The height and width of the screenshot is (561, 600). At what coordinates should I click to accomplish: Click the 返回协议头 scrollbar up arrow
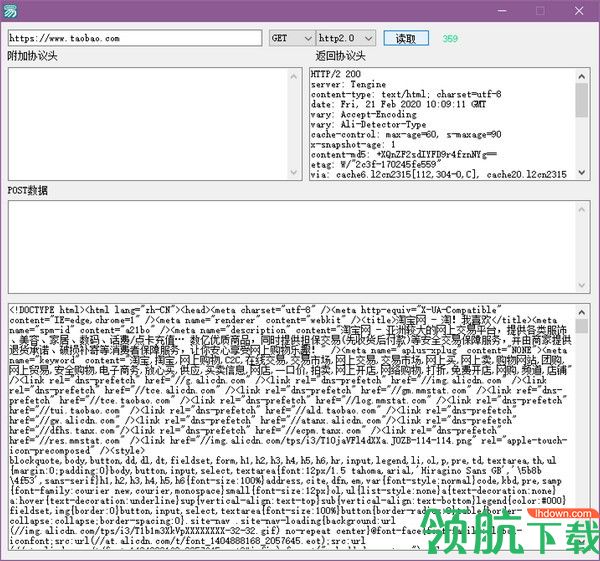[x=582, y=76]
